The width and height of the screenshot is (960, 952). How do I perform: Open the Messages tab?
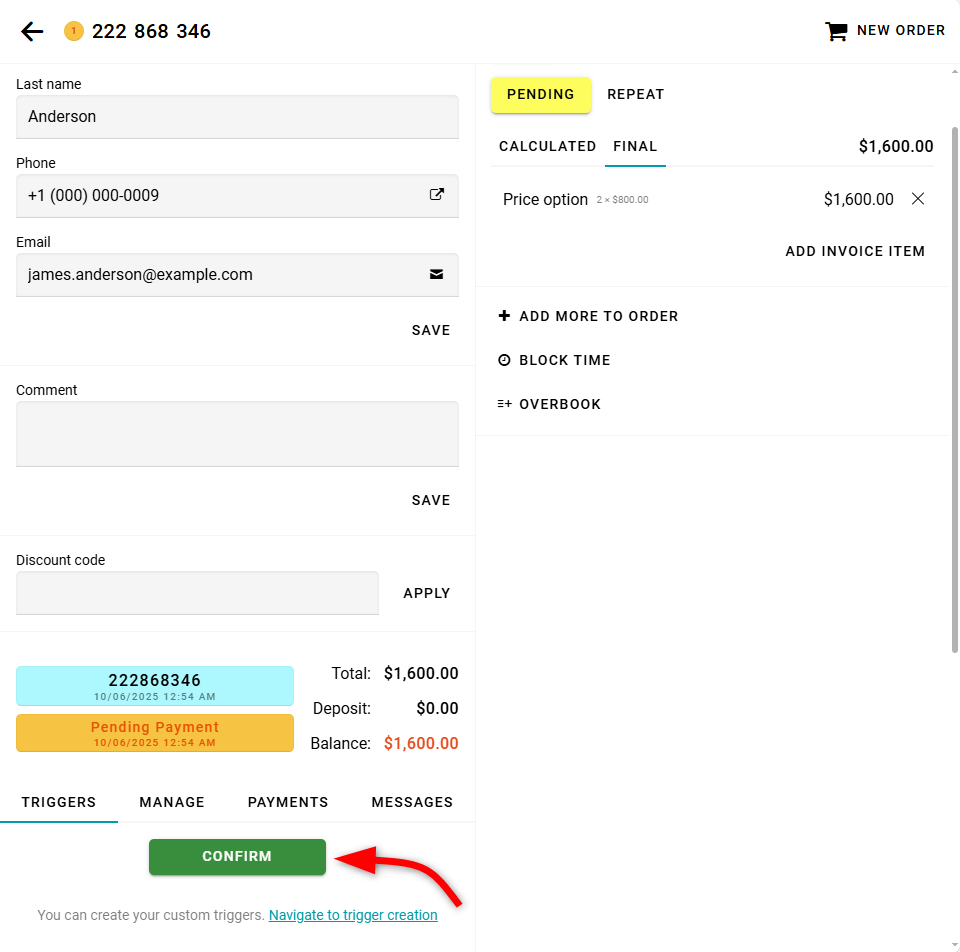412,802
